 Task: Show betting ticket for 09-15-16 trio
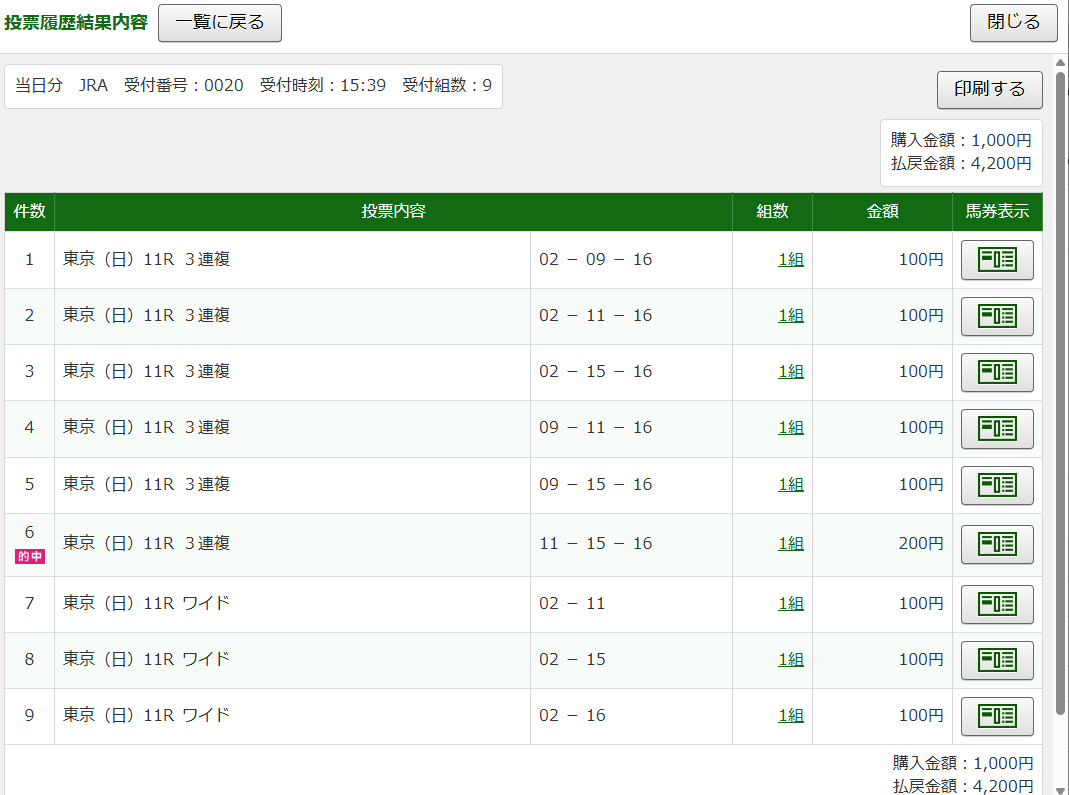point(997,485)
